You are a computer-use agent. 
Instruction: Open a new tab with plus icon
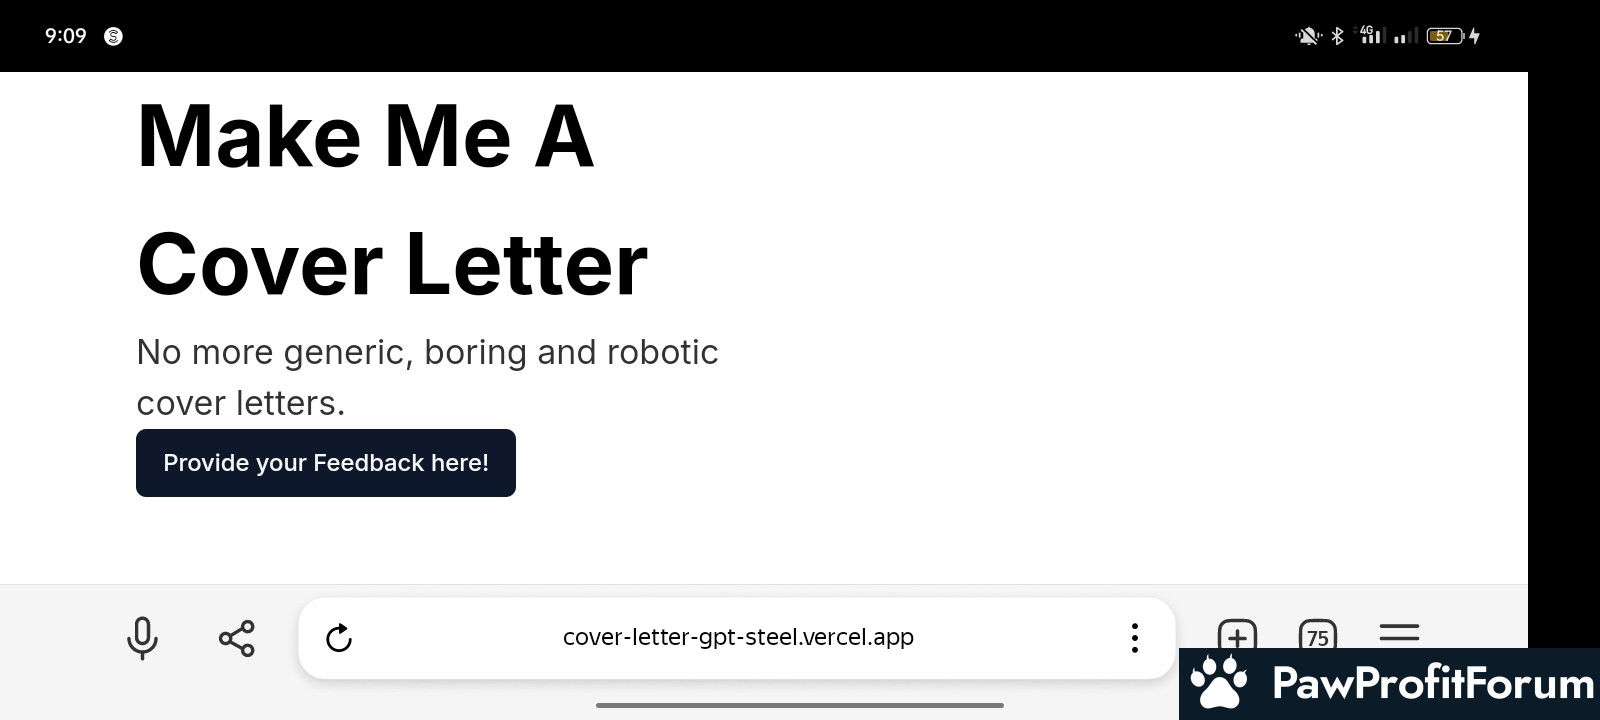[1237, 635]
